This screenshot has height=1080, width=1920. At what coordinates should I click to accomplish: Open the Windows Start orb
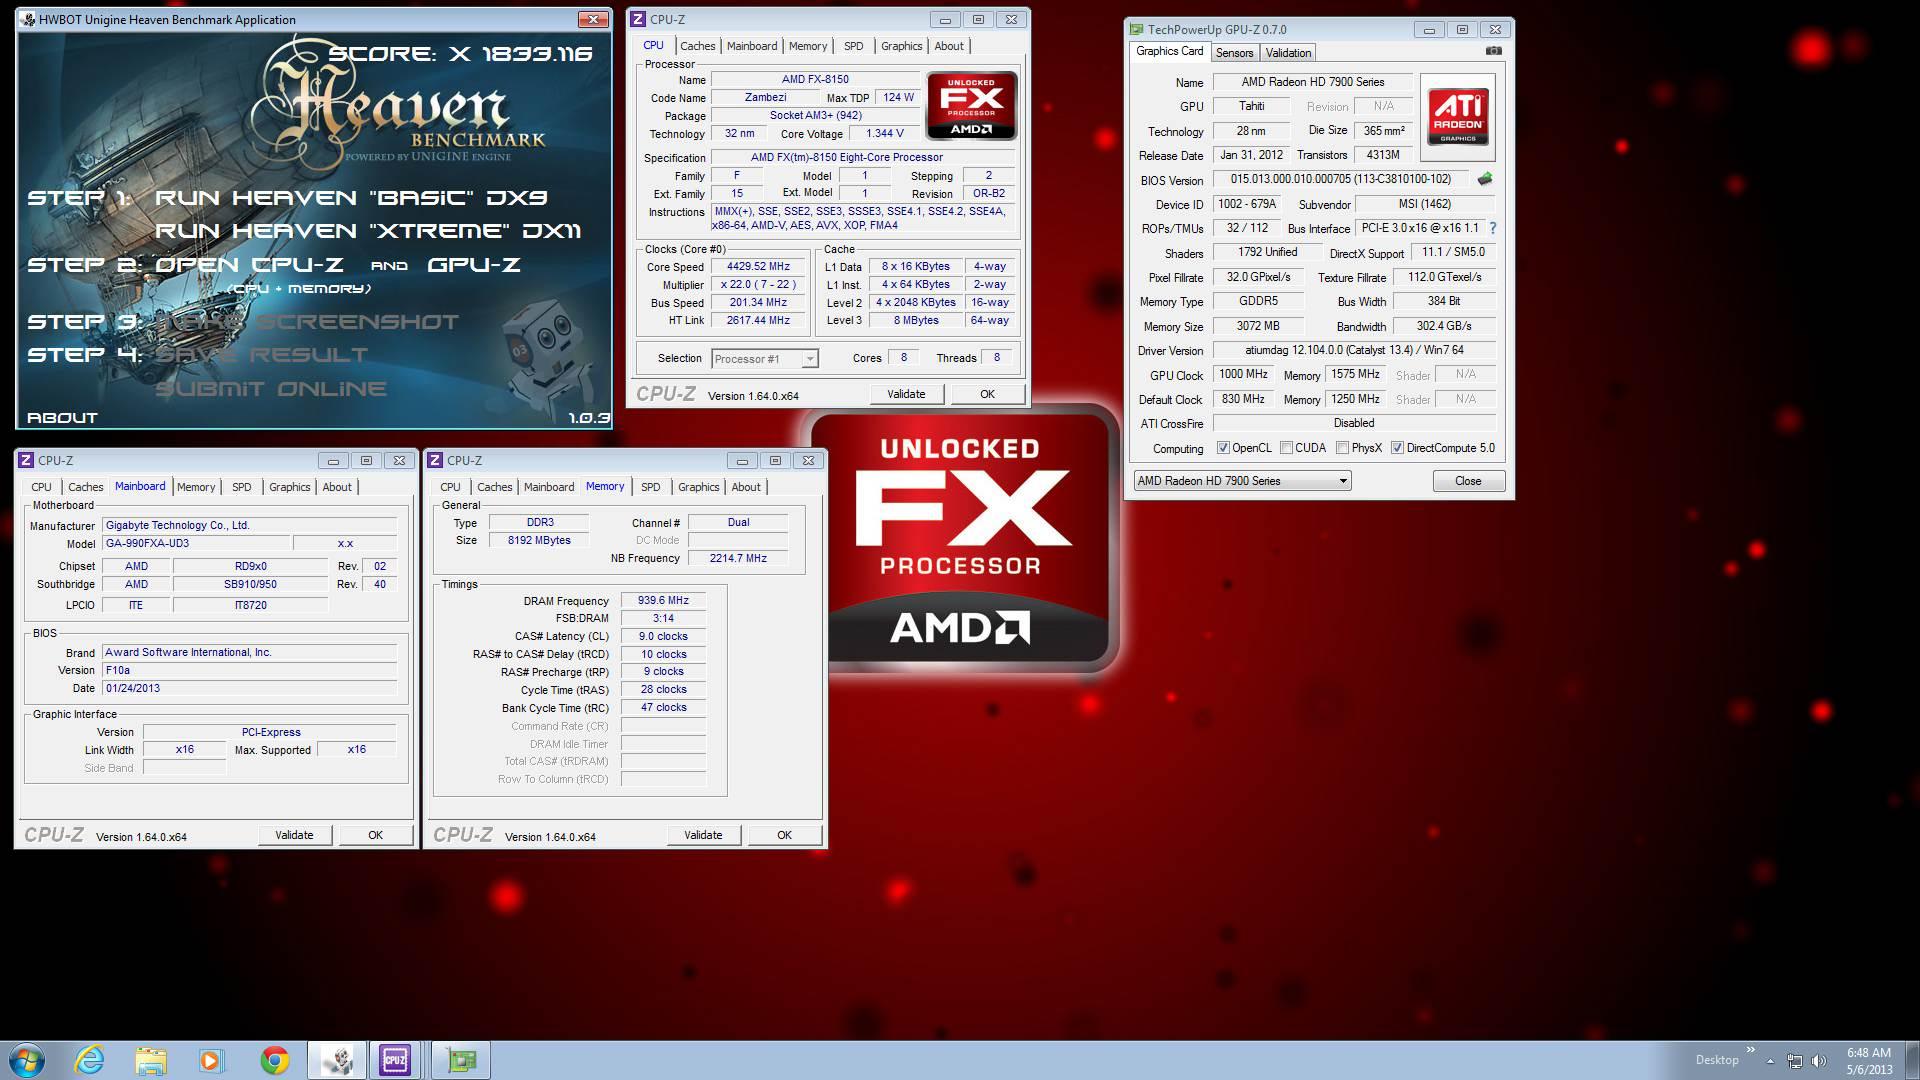point(27,1060)
